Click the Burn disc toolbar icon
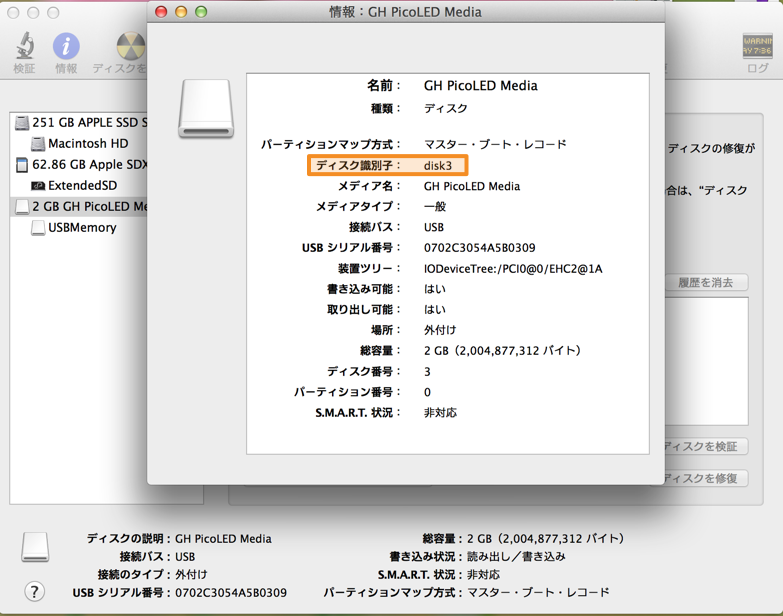The image size is (783, 616). tap(132, 46)
